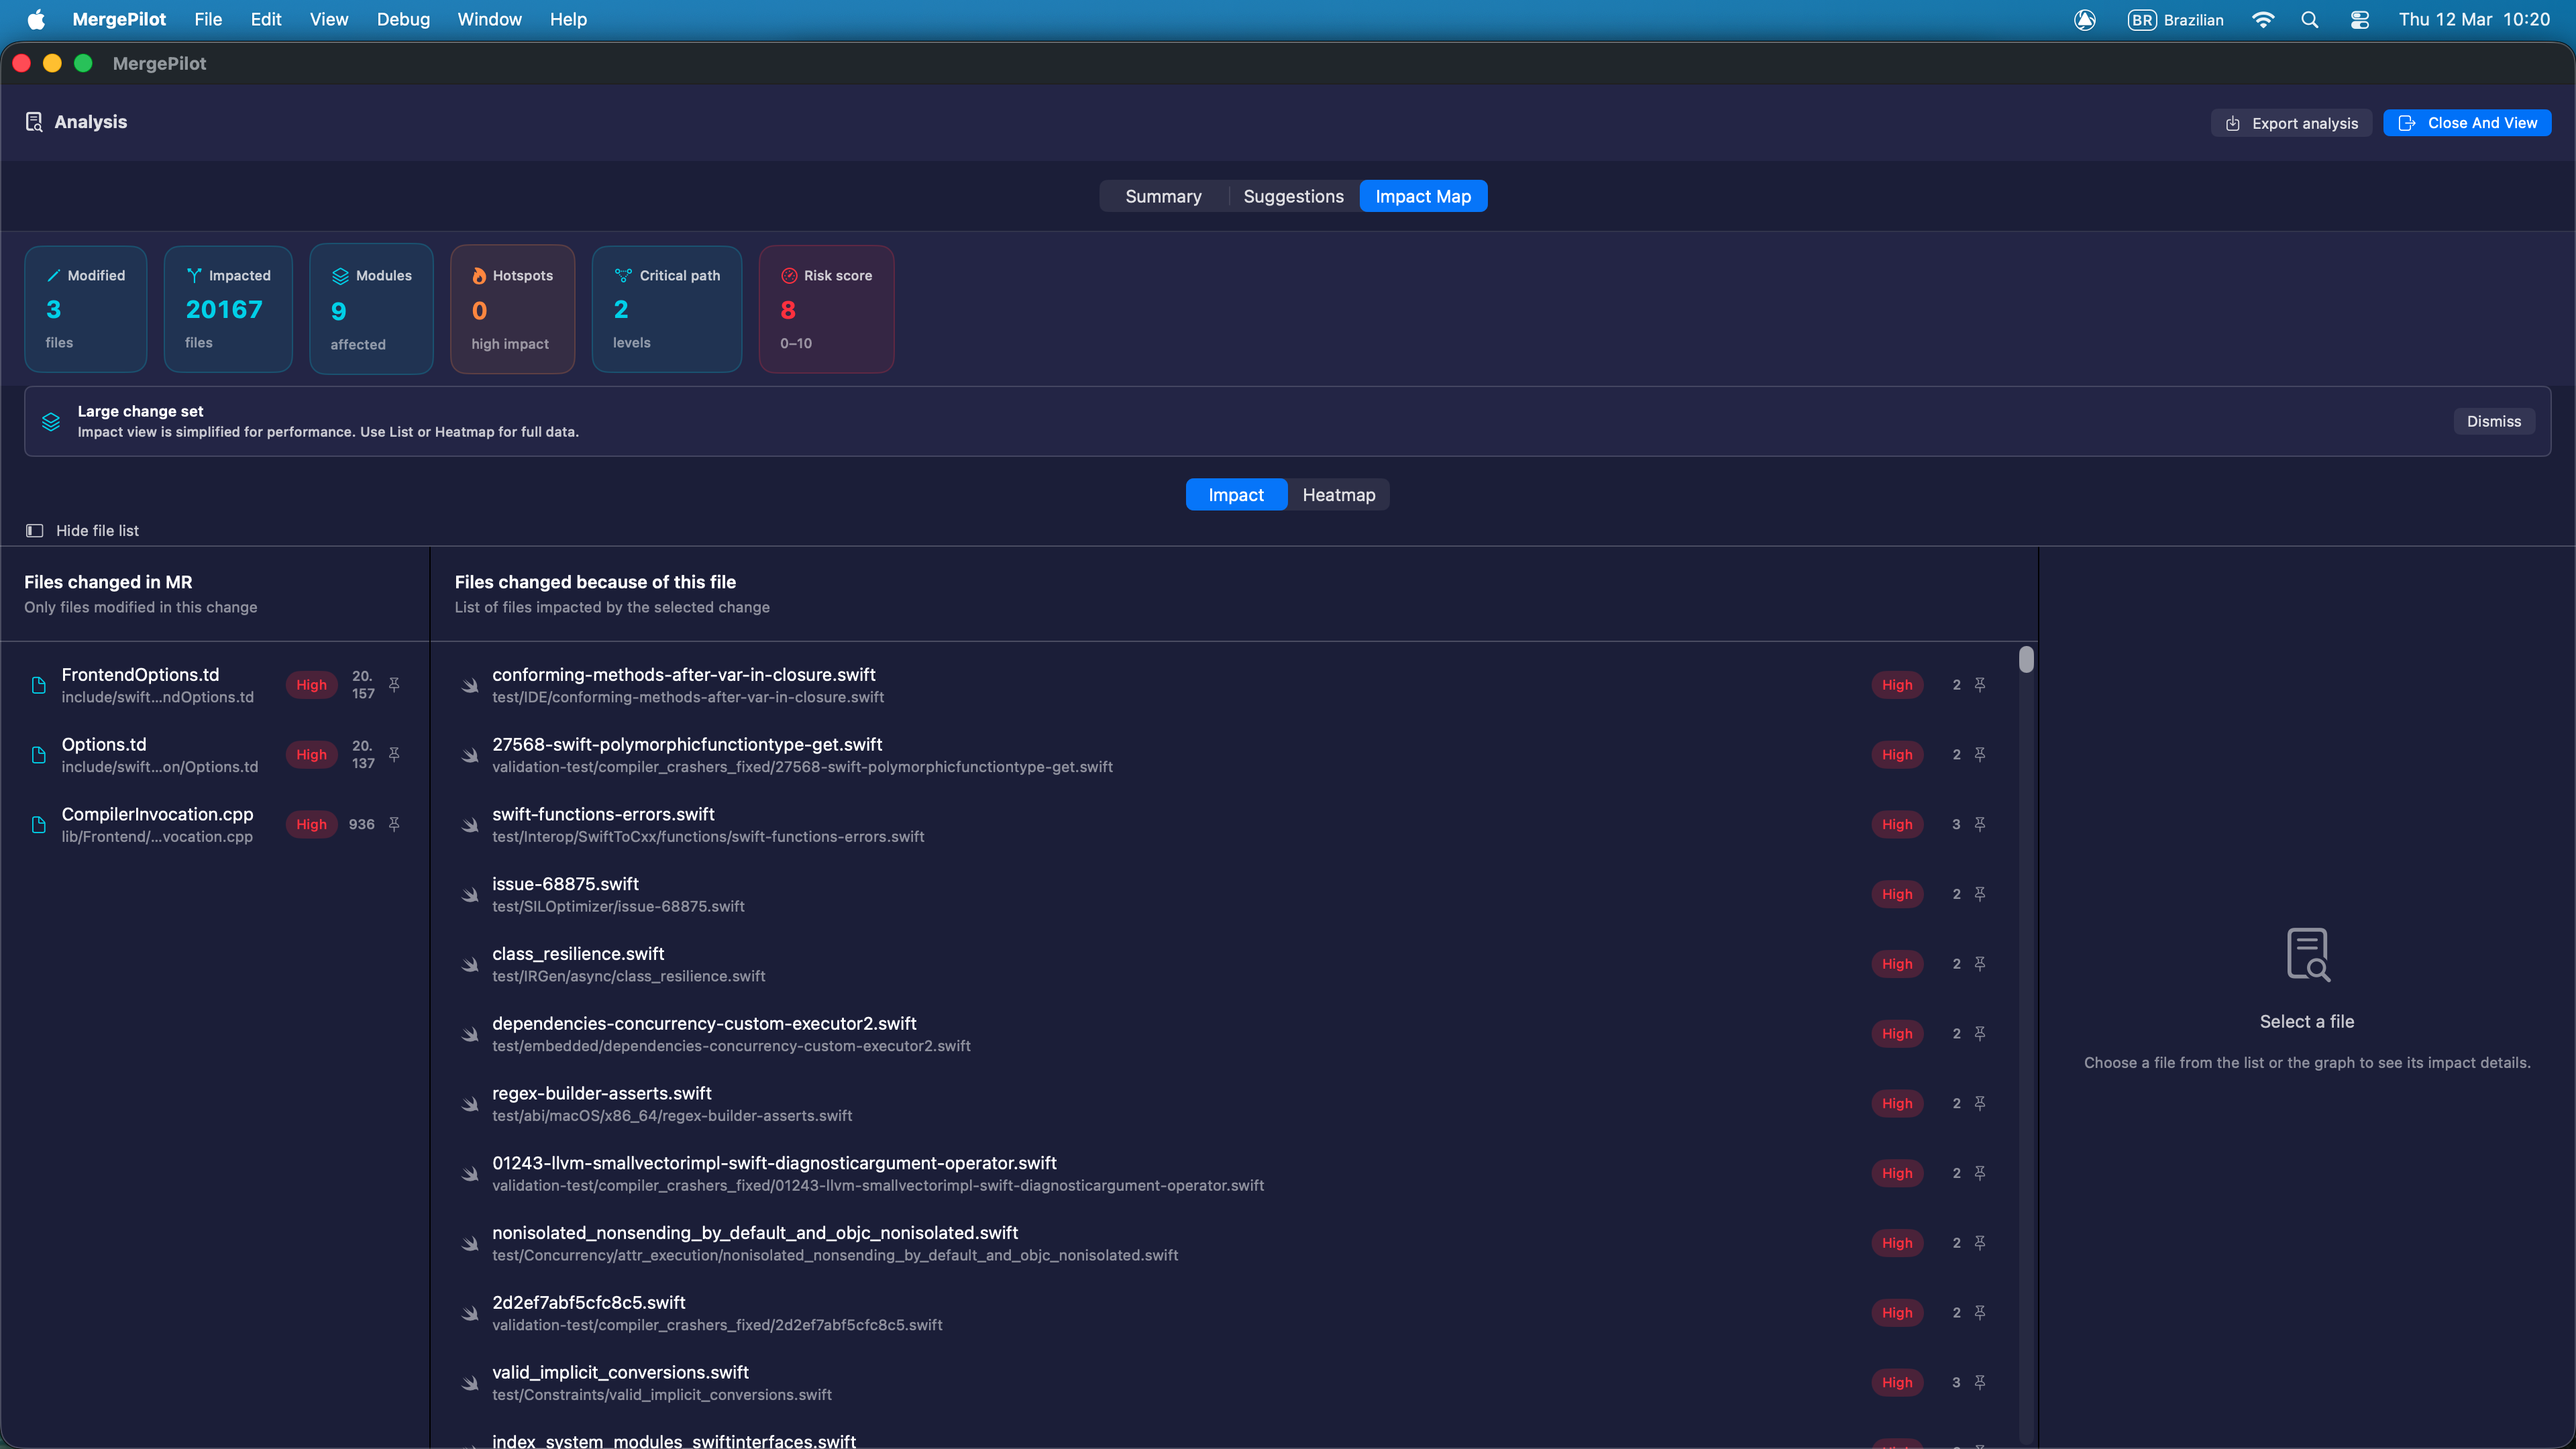Switch to the Heatmap view
This screenshot has width=2576, height=1449.
click(1339, 494)
